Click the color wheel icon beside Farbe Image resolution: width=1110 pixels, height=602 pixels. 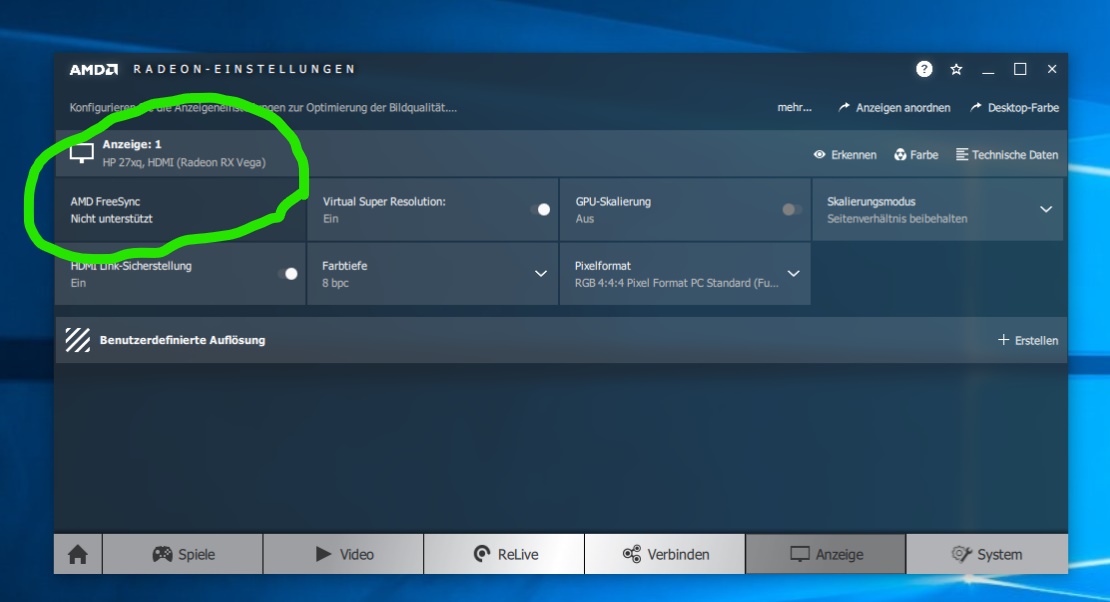pyautogui.click(x=900, y=154)
